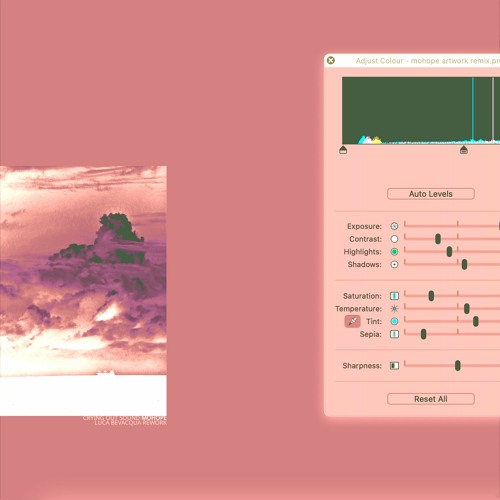The width and height of the screenshot is (500, 500).
Task: Close the Adjust Colour window
Action: [331, 60]
